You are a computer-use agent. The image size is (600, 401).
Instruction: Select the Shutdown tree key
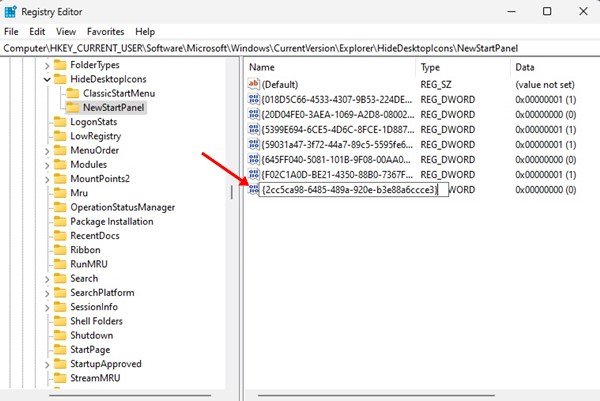coord(91,335)
